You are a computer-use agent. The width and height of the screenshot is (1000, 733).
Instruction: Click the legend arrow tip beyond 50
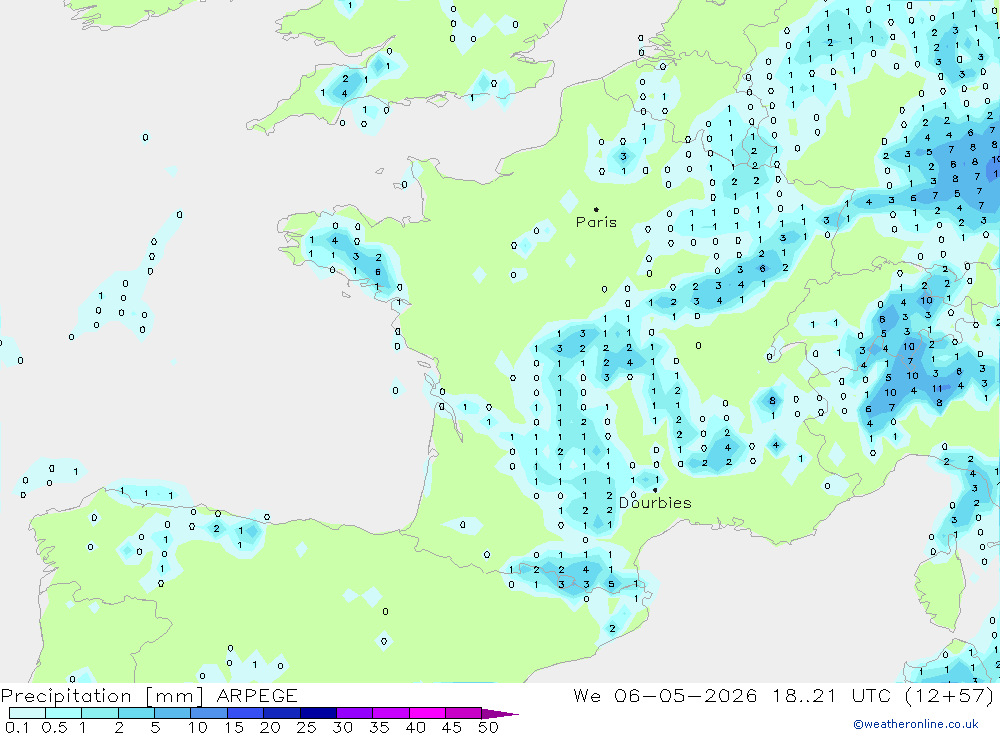click(x=500, y=714)
